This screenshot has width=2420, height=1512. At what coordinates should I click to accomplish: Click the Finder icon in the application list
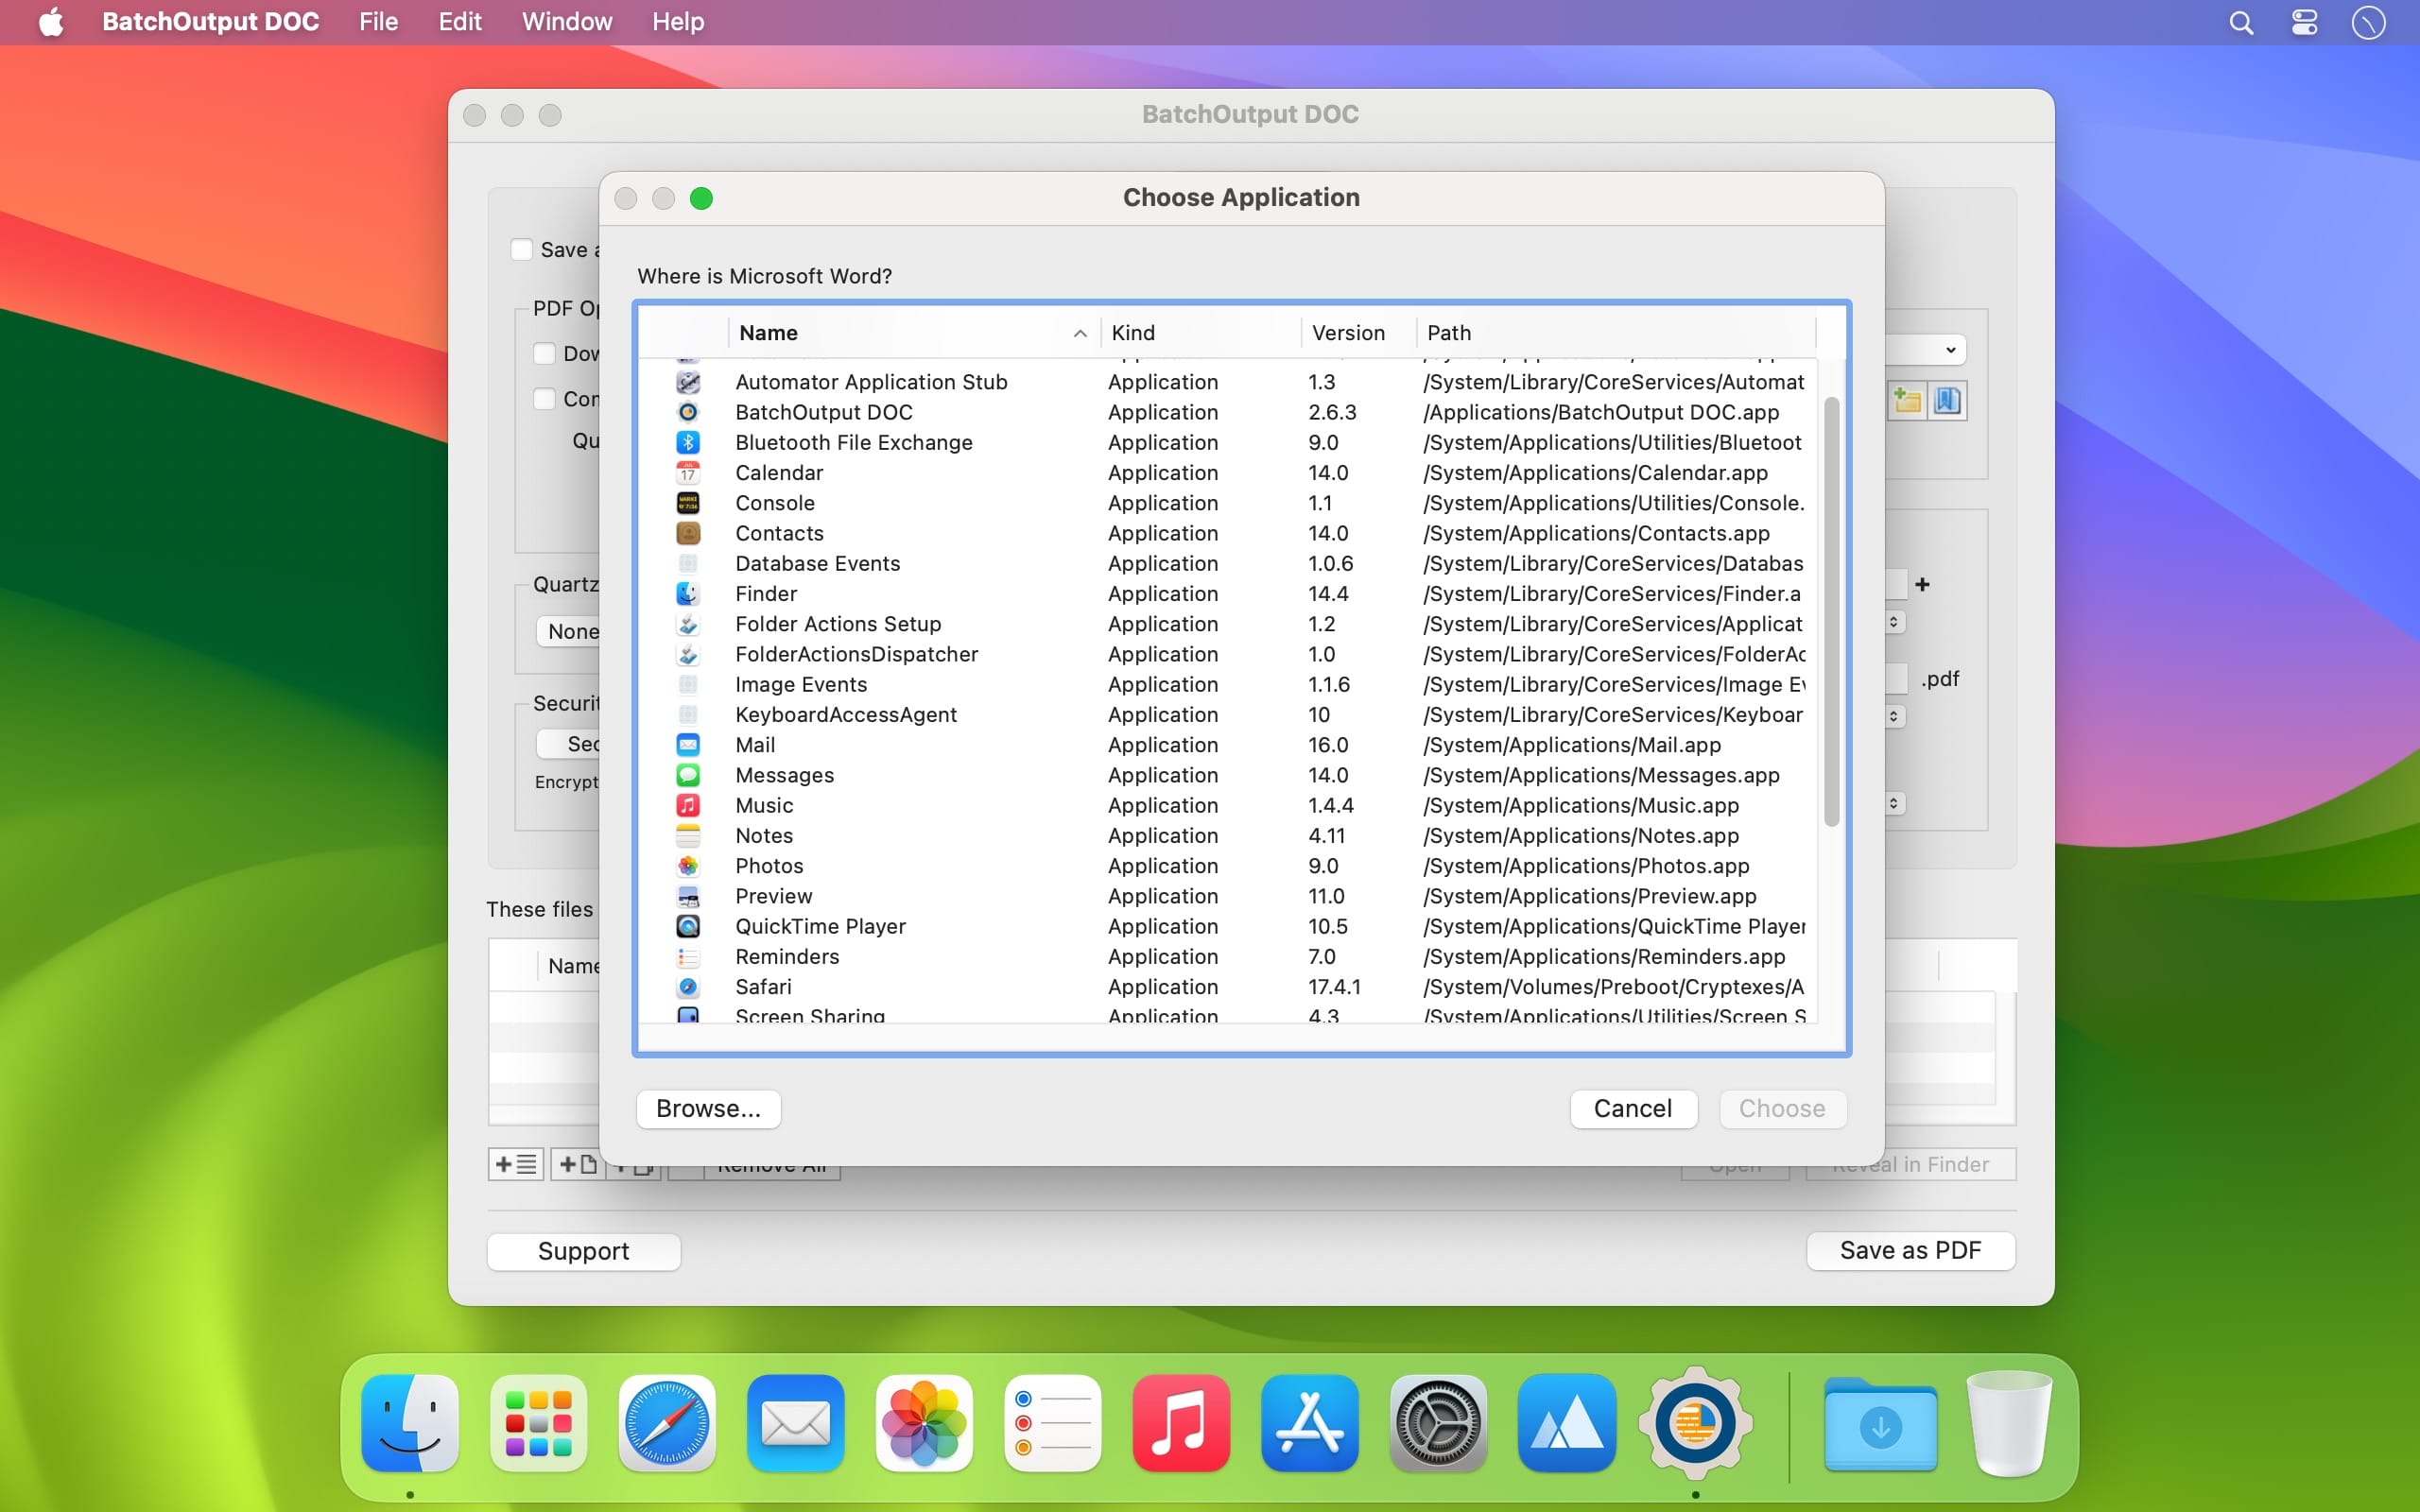click(688, 593)
